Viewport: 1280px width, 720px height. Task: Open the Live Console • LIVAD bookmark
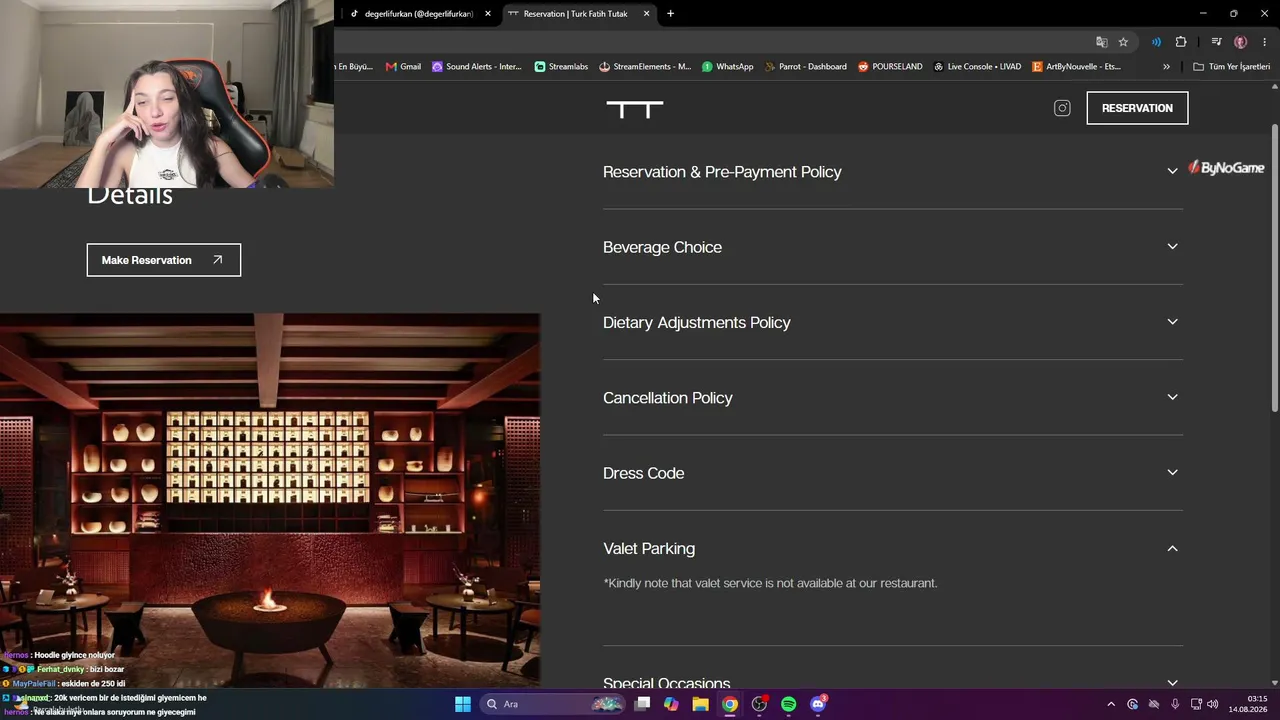[977, 67]
